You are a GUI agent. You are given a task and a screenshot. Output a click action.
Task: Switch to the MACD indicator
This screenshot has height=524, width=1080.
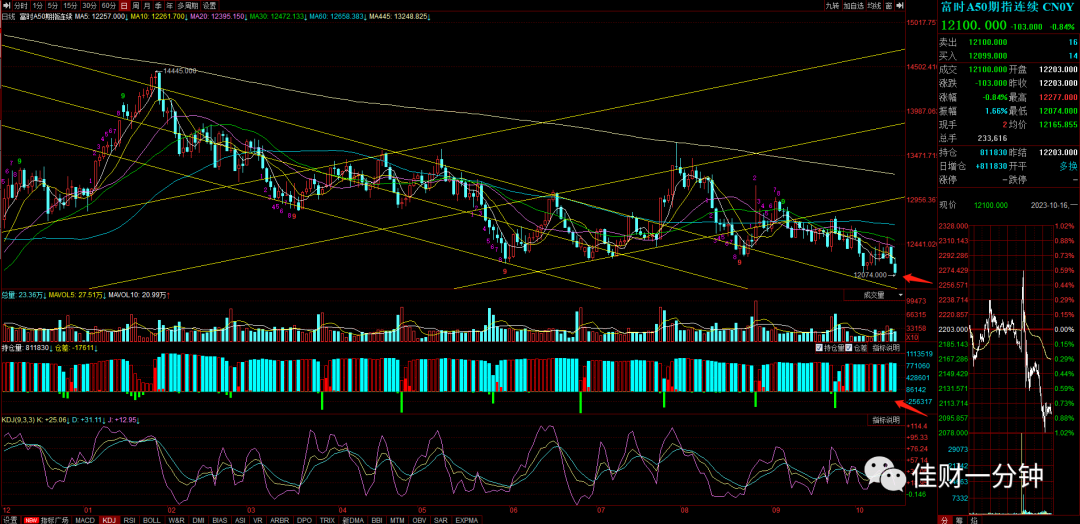(x=85, y=519)
